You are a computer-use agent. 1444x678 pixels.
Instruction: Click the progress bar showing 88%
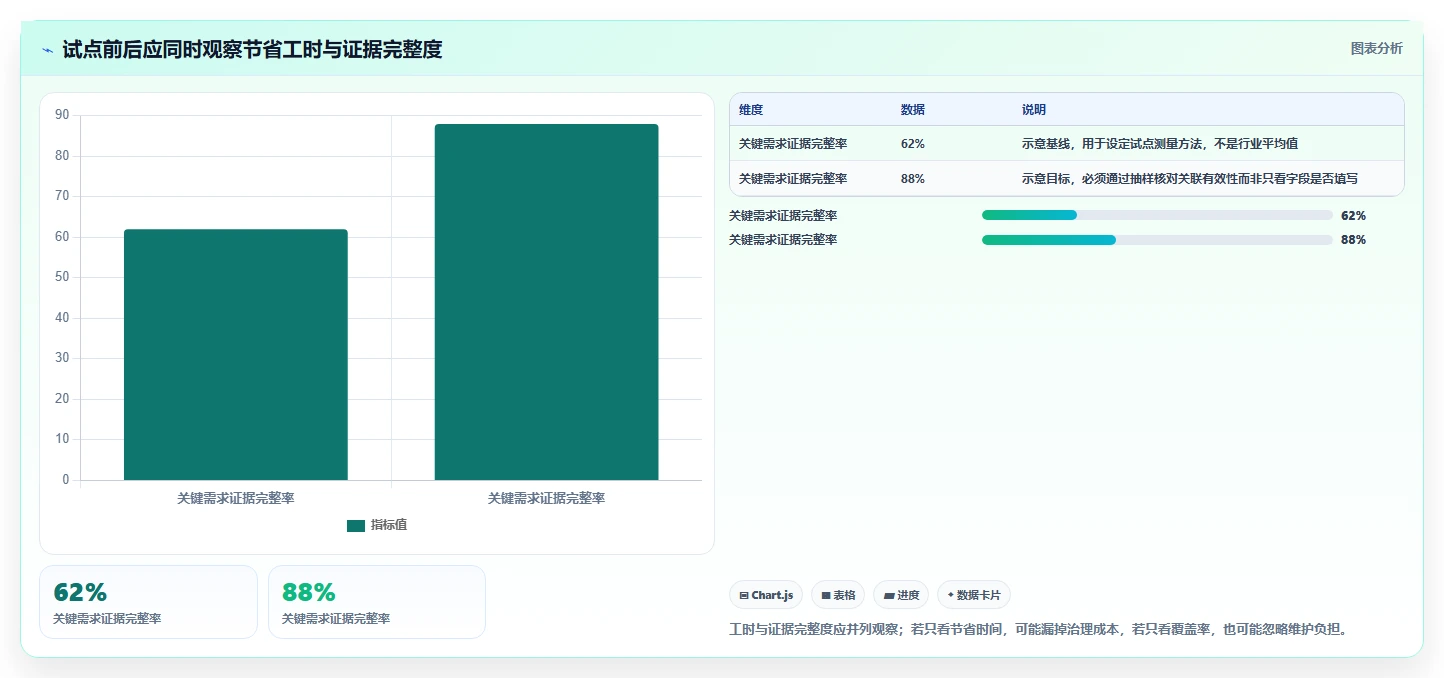coord(1157,240)
